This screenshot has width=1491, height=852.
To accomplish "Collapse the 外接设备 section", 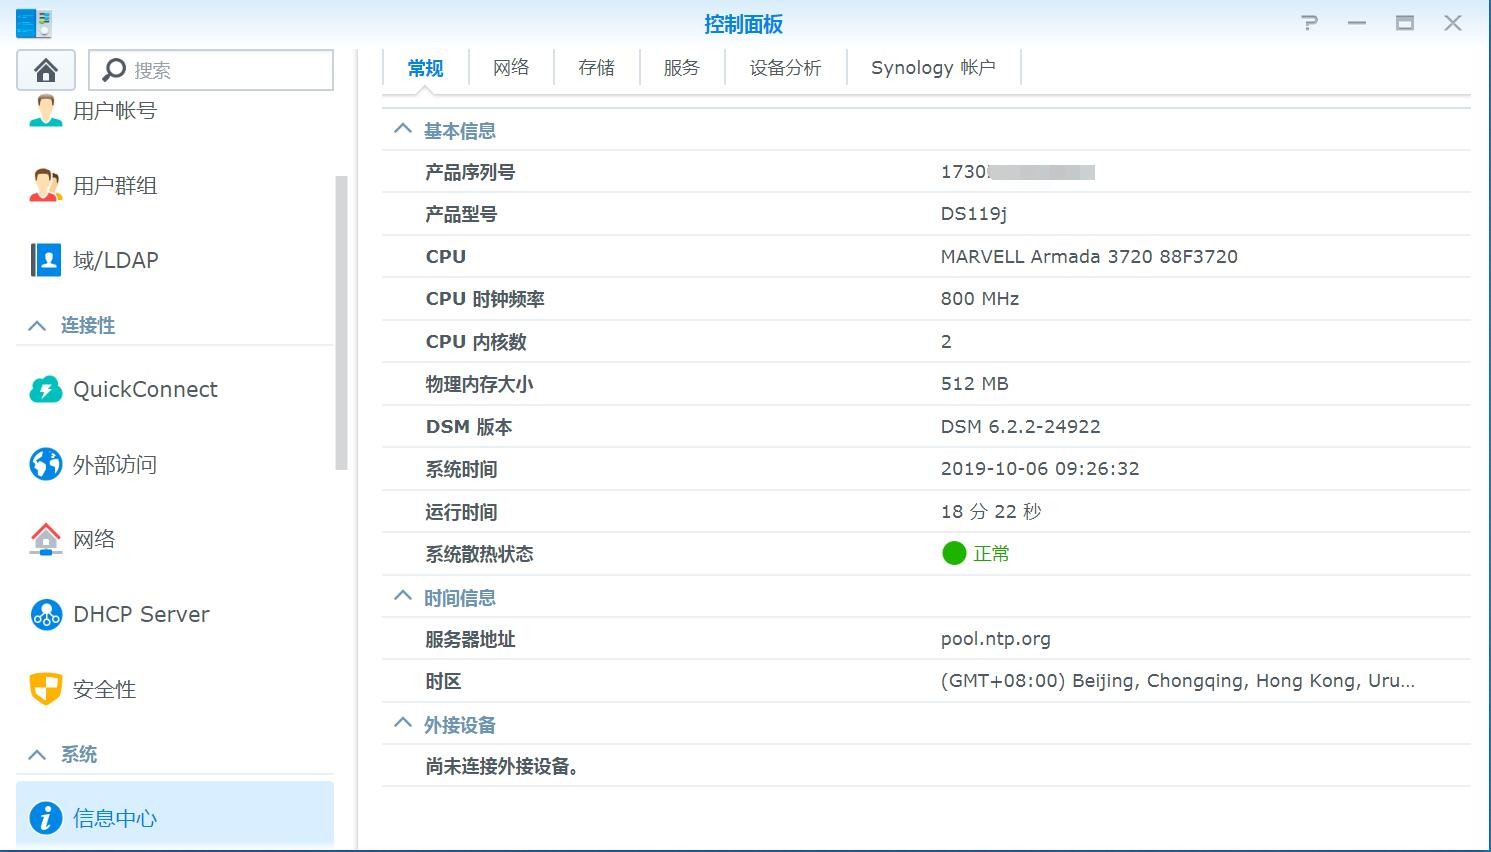I will point(403,723).
